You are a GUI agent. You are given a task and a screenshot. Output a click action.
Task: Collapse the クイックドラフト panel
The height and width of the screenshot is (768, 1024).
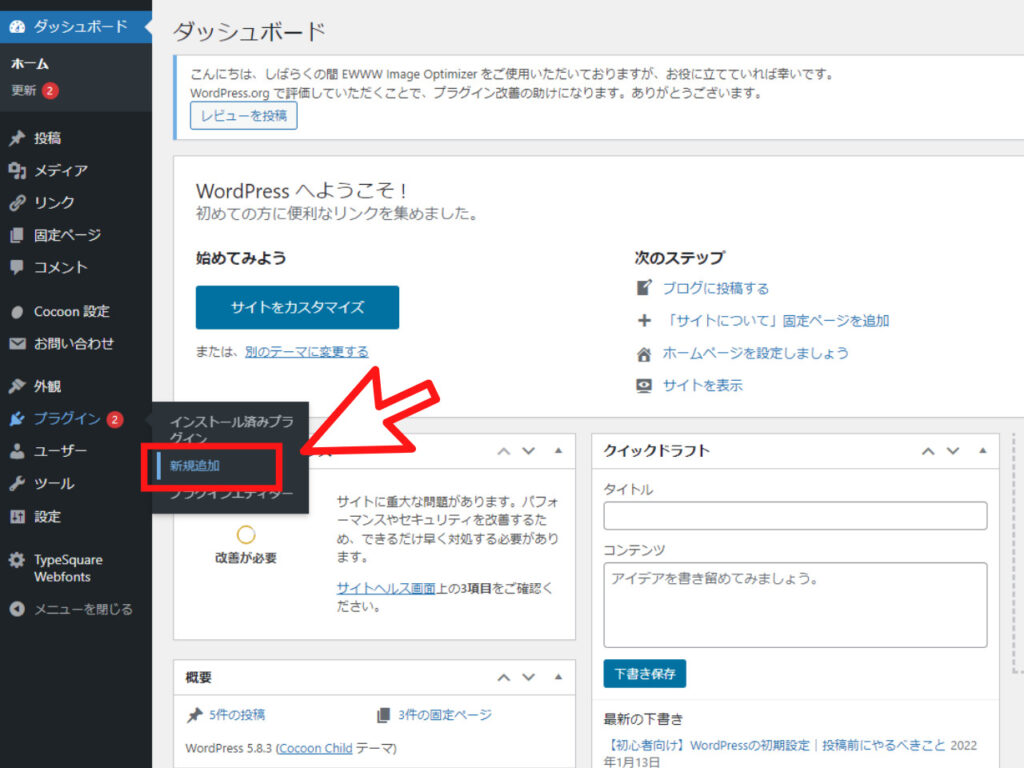pos(983,451)
